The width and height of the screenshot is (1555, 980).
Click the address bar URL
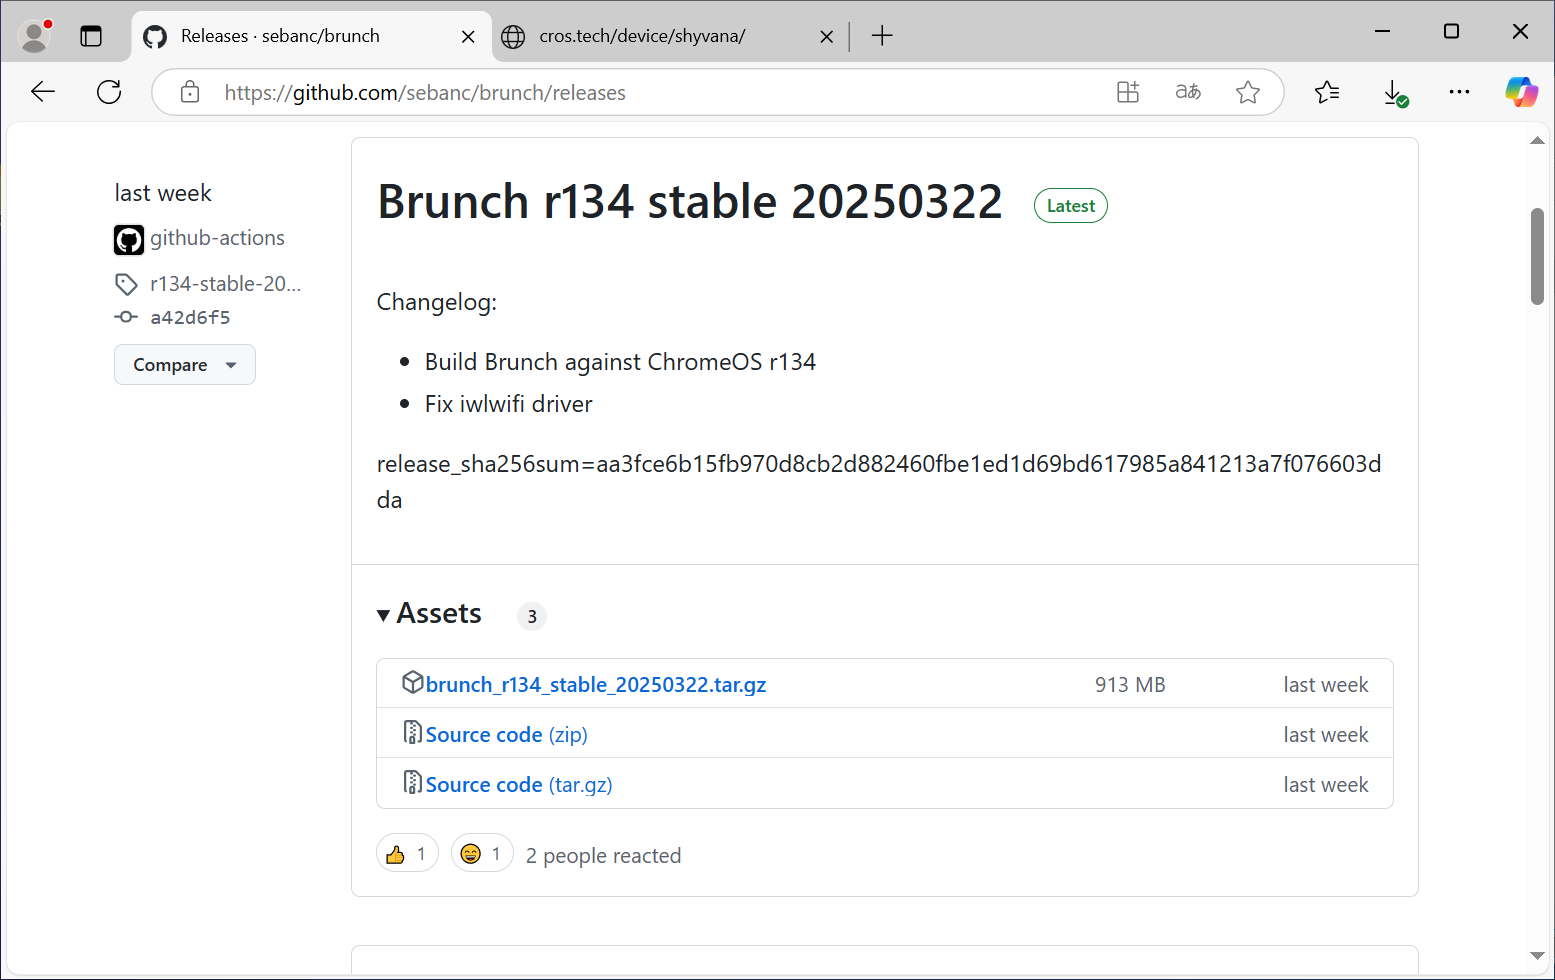coord(425,93)
